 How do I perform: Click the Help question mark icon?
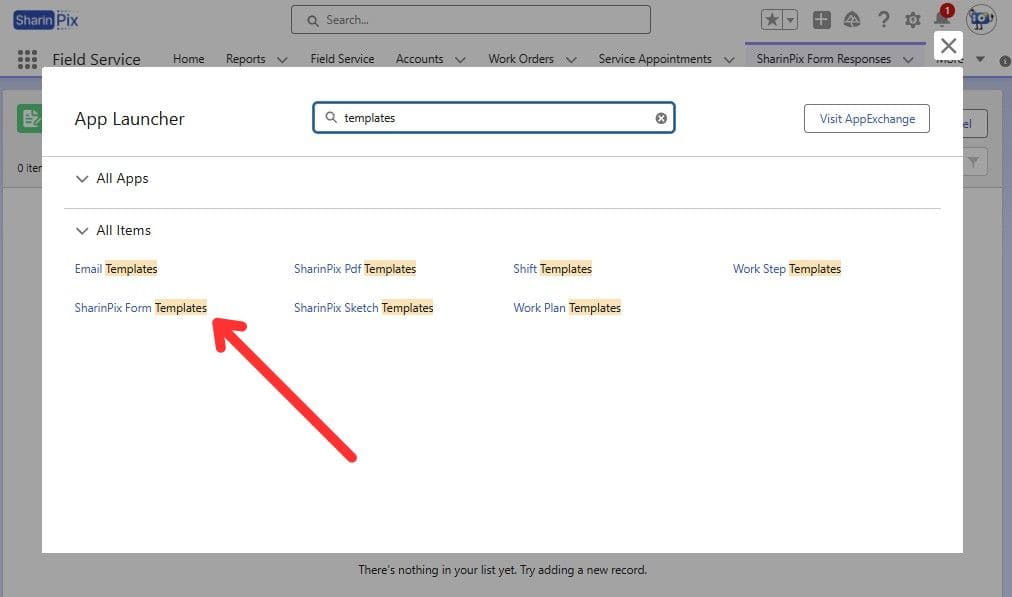(x=884, y=19)
